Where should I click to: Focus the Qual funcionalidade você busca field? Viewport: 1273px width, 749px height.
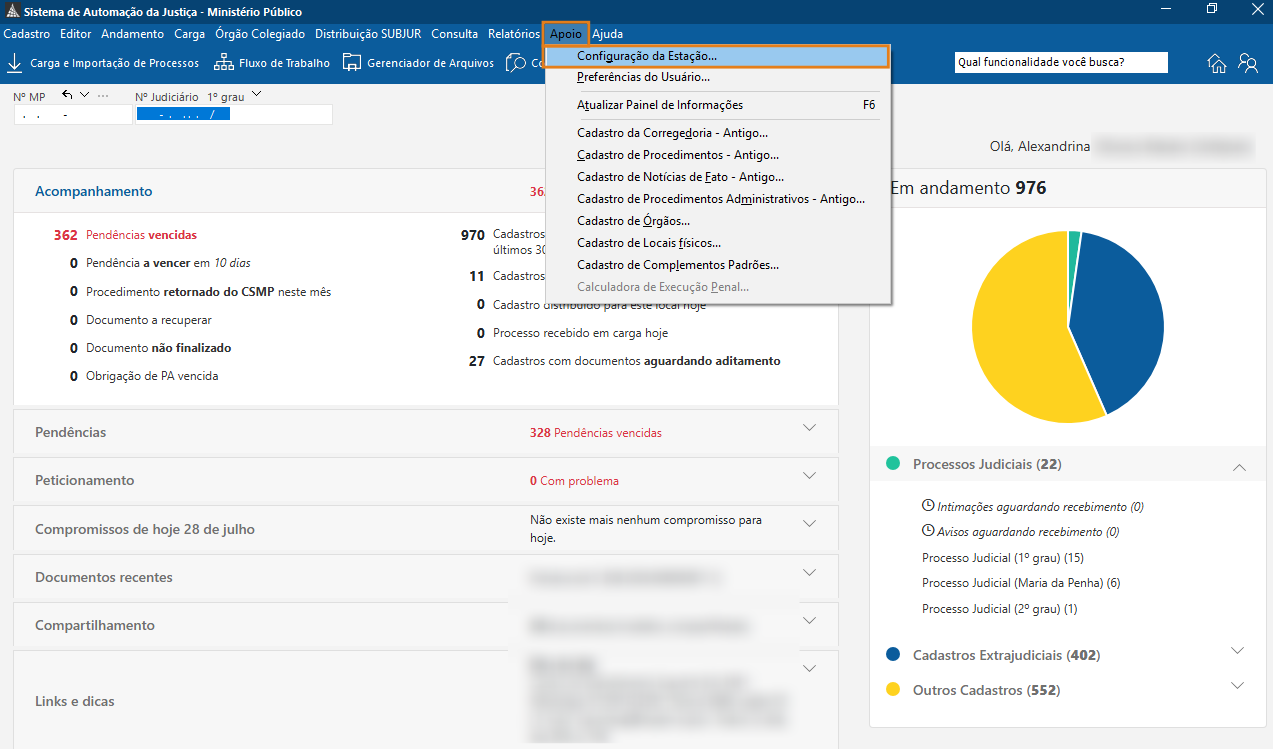tap(1061, 62)
